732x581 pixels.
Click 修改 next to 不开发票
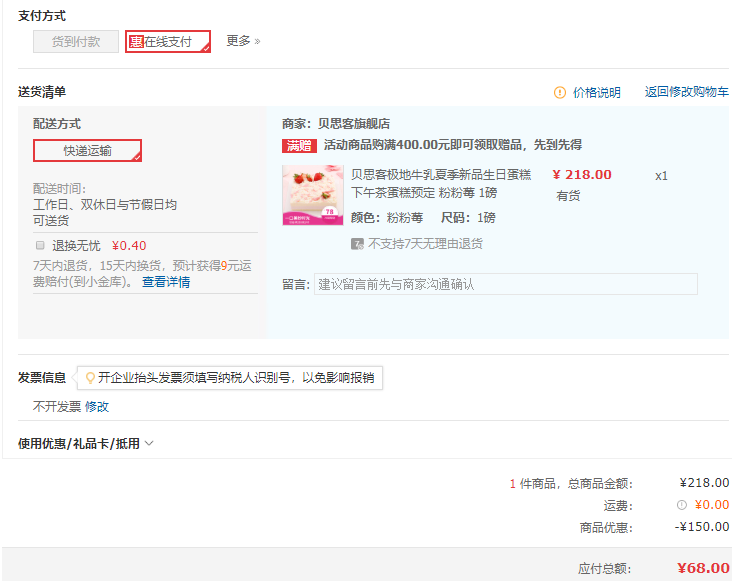pos(97,406)
